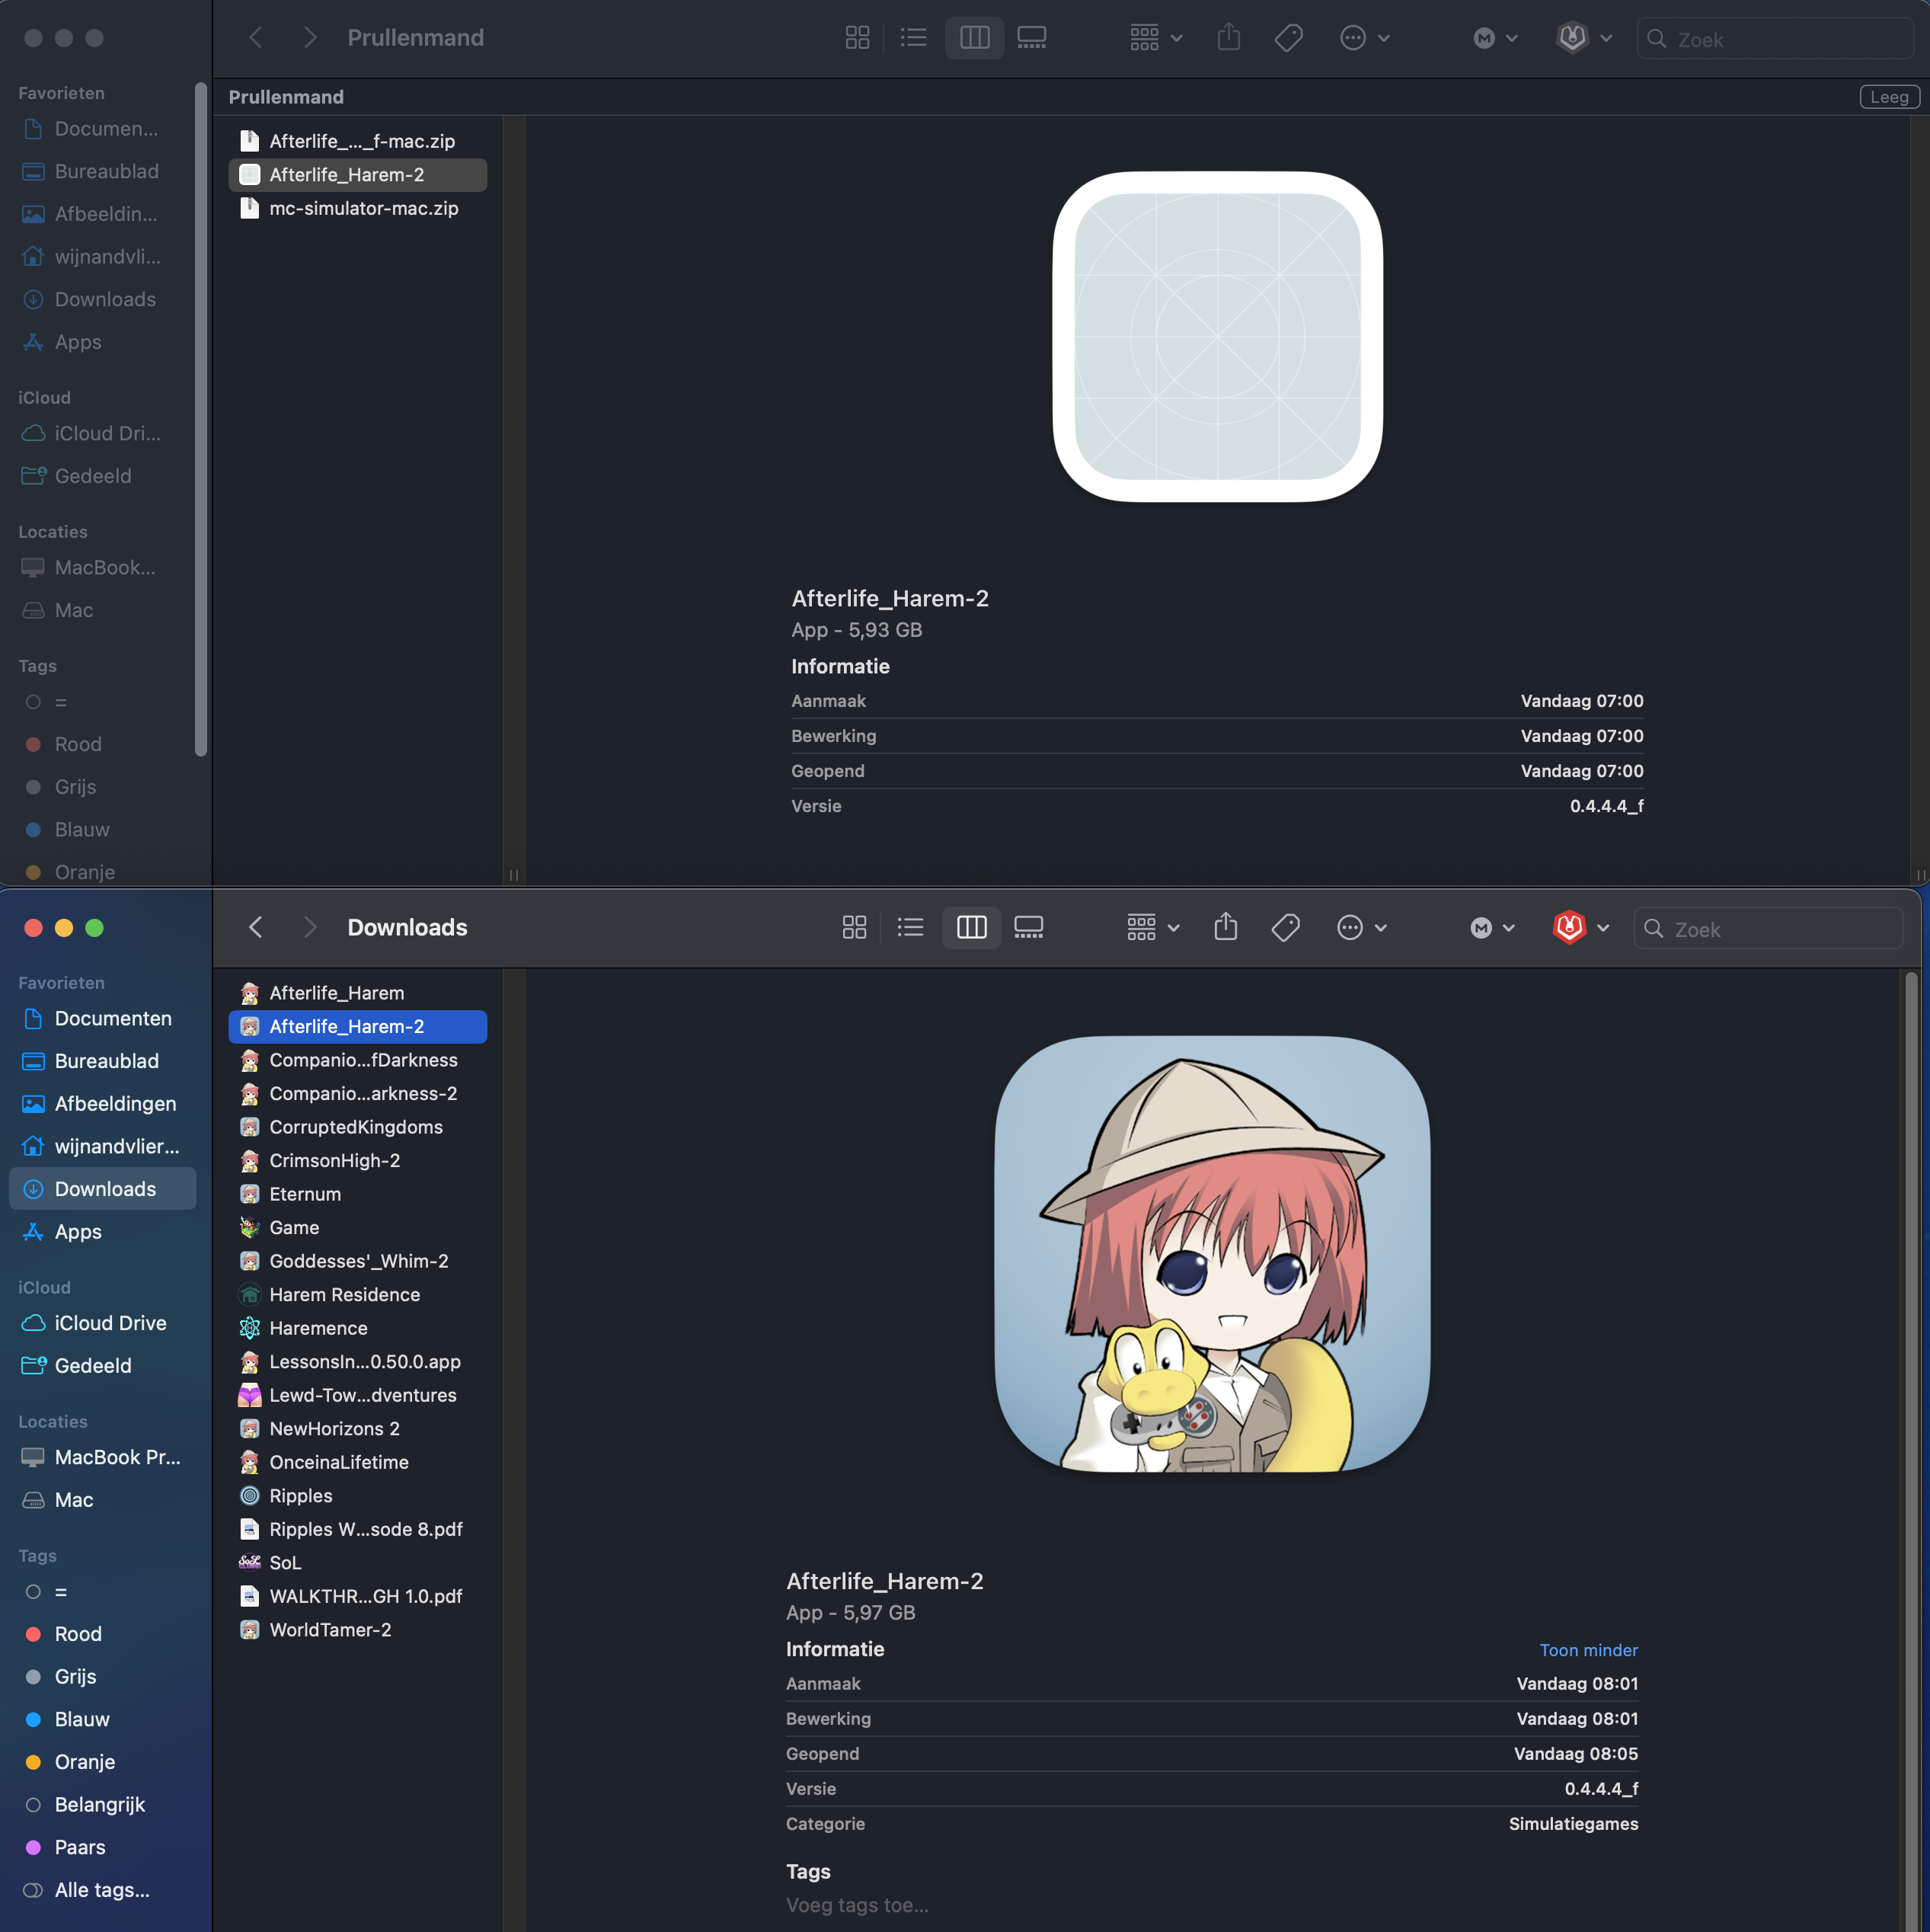Screen dimensions: 1930x1932
Task: Click the tag icon in Prullenmand toolbar
Action: click(x=1288, y=38)
